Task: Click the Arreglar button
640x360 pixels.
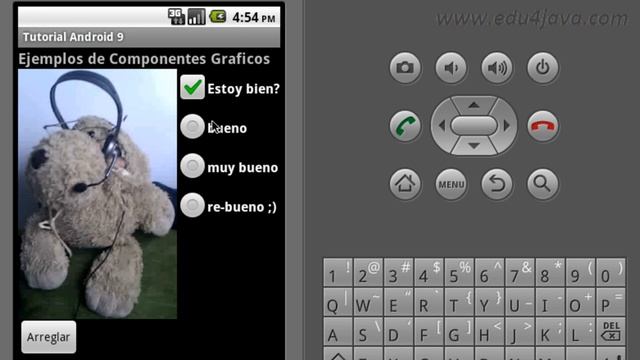Action: (49, 337)
